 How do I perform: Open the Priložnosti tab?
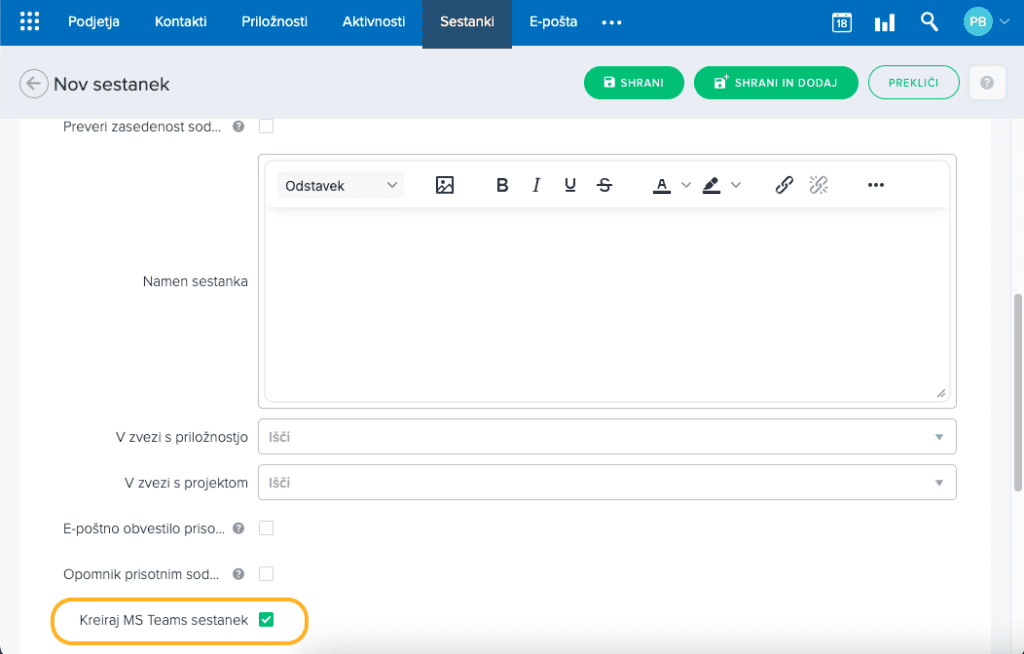pos(274,22)
